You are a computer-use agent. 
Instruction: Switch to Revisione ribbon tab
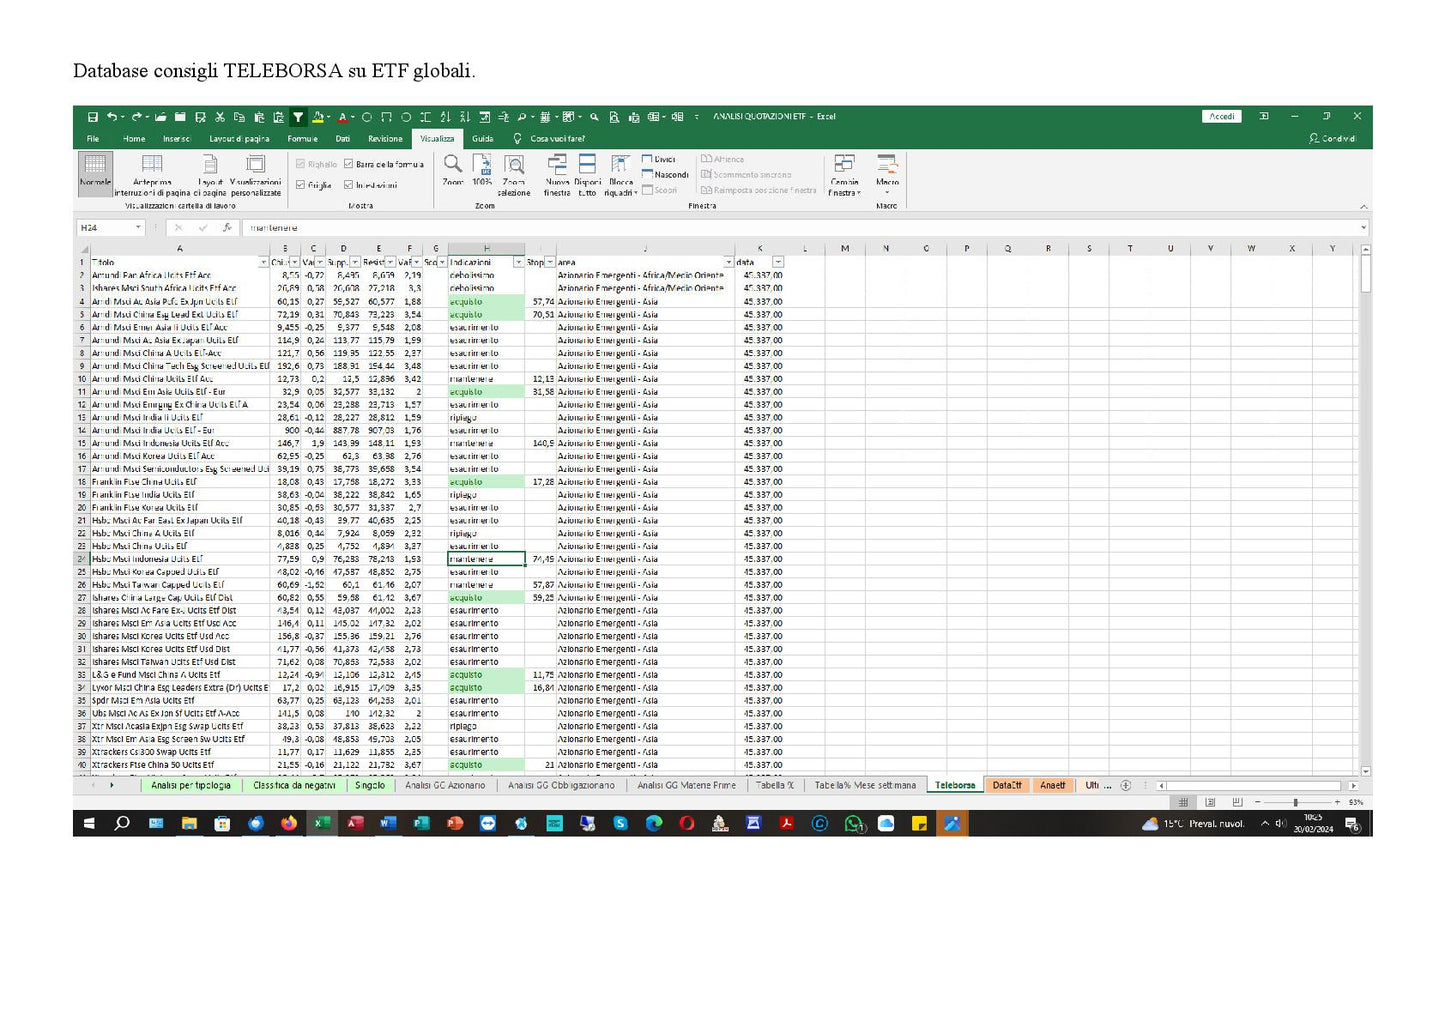click(385, 139)
